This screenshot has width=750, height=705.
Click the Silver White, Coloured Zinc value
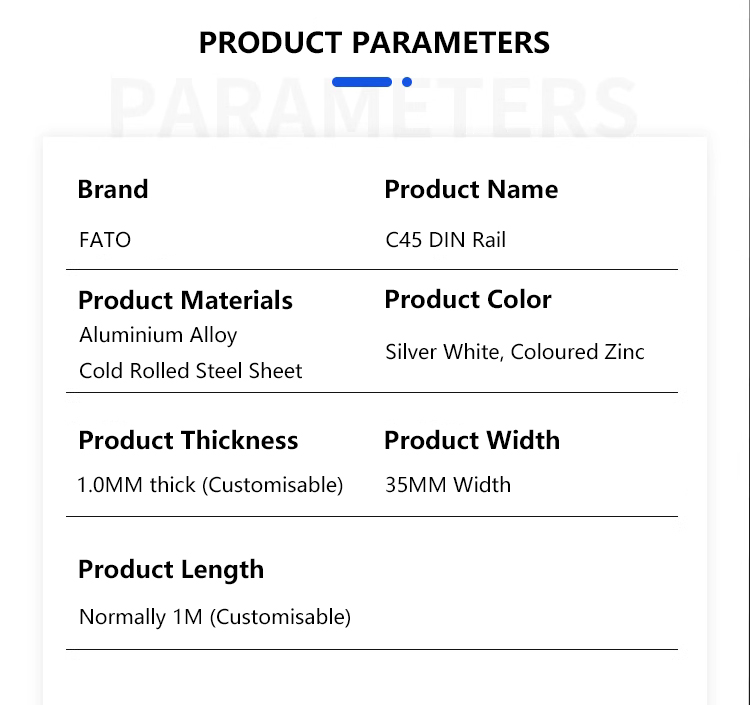tap(515, 352)
